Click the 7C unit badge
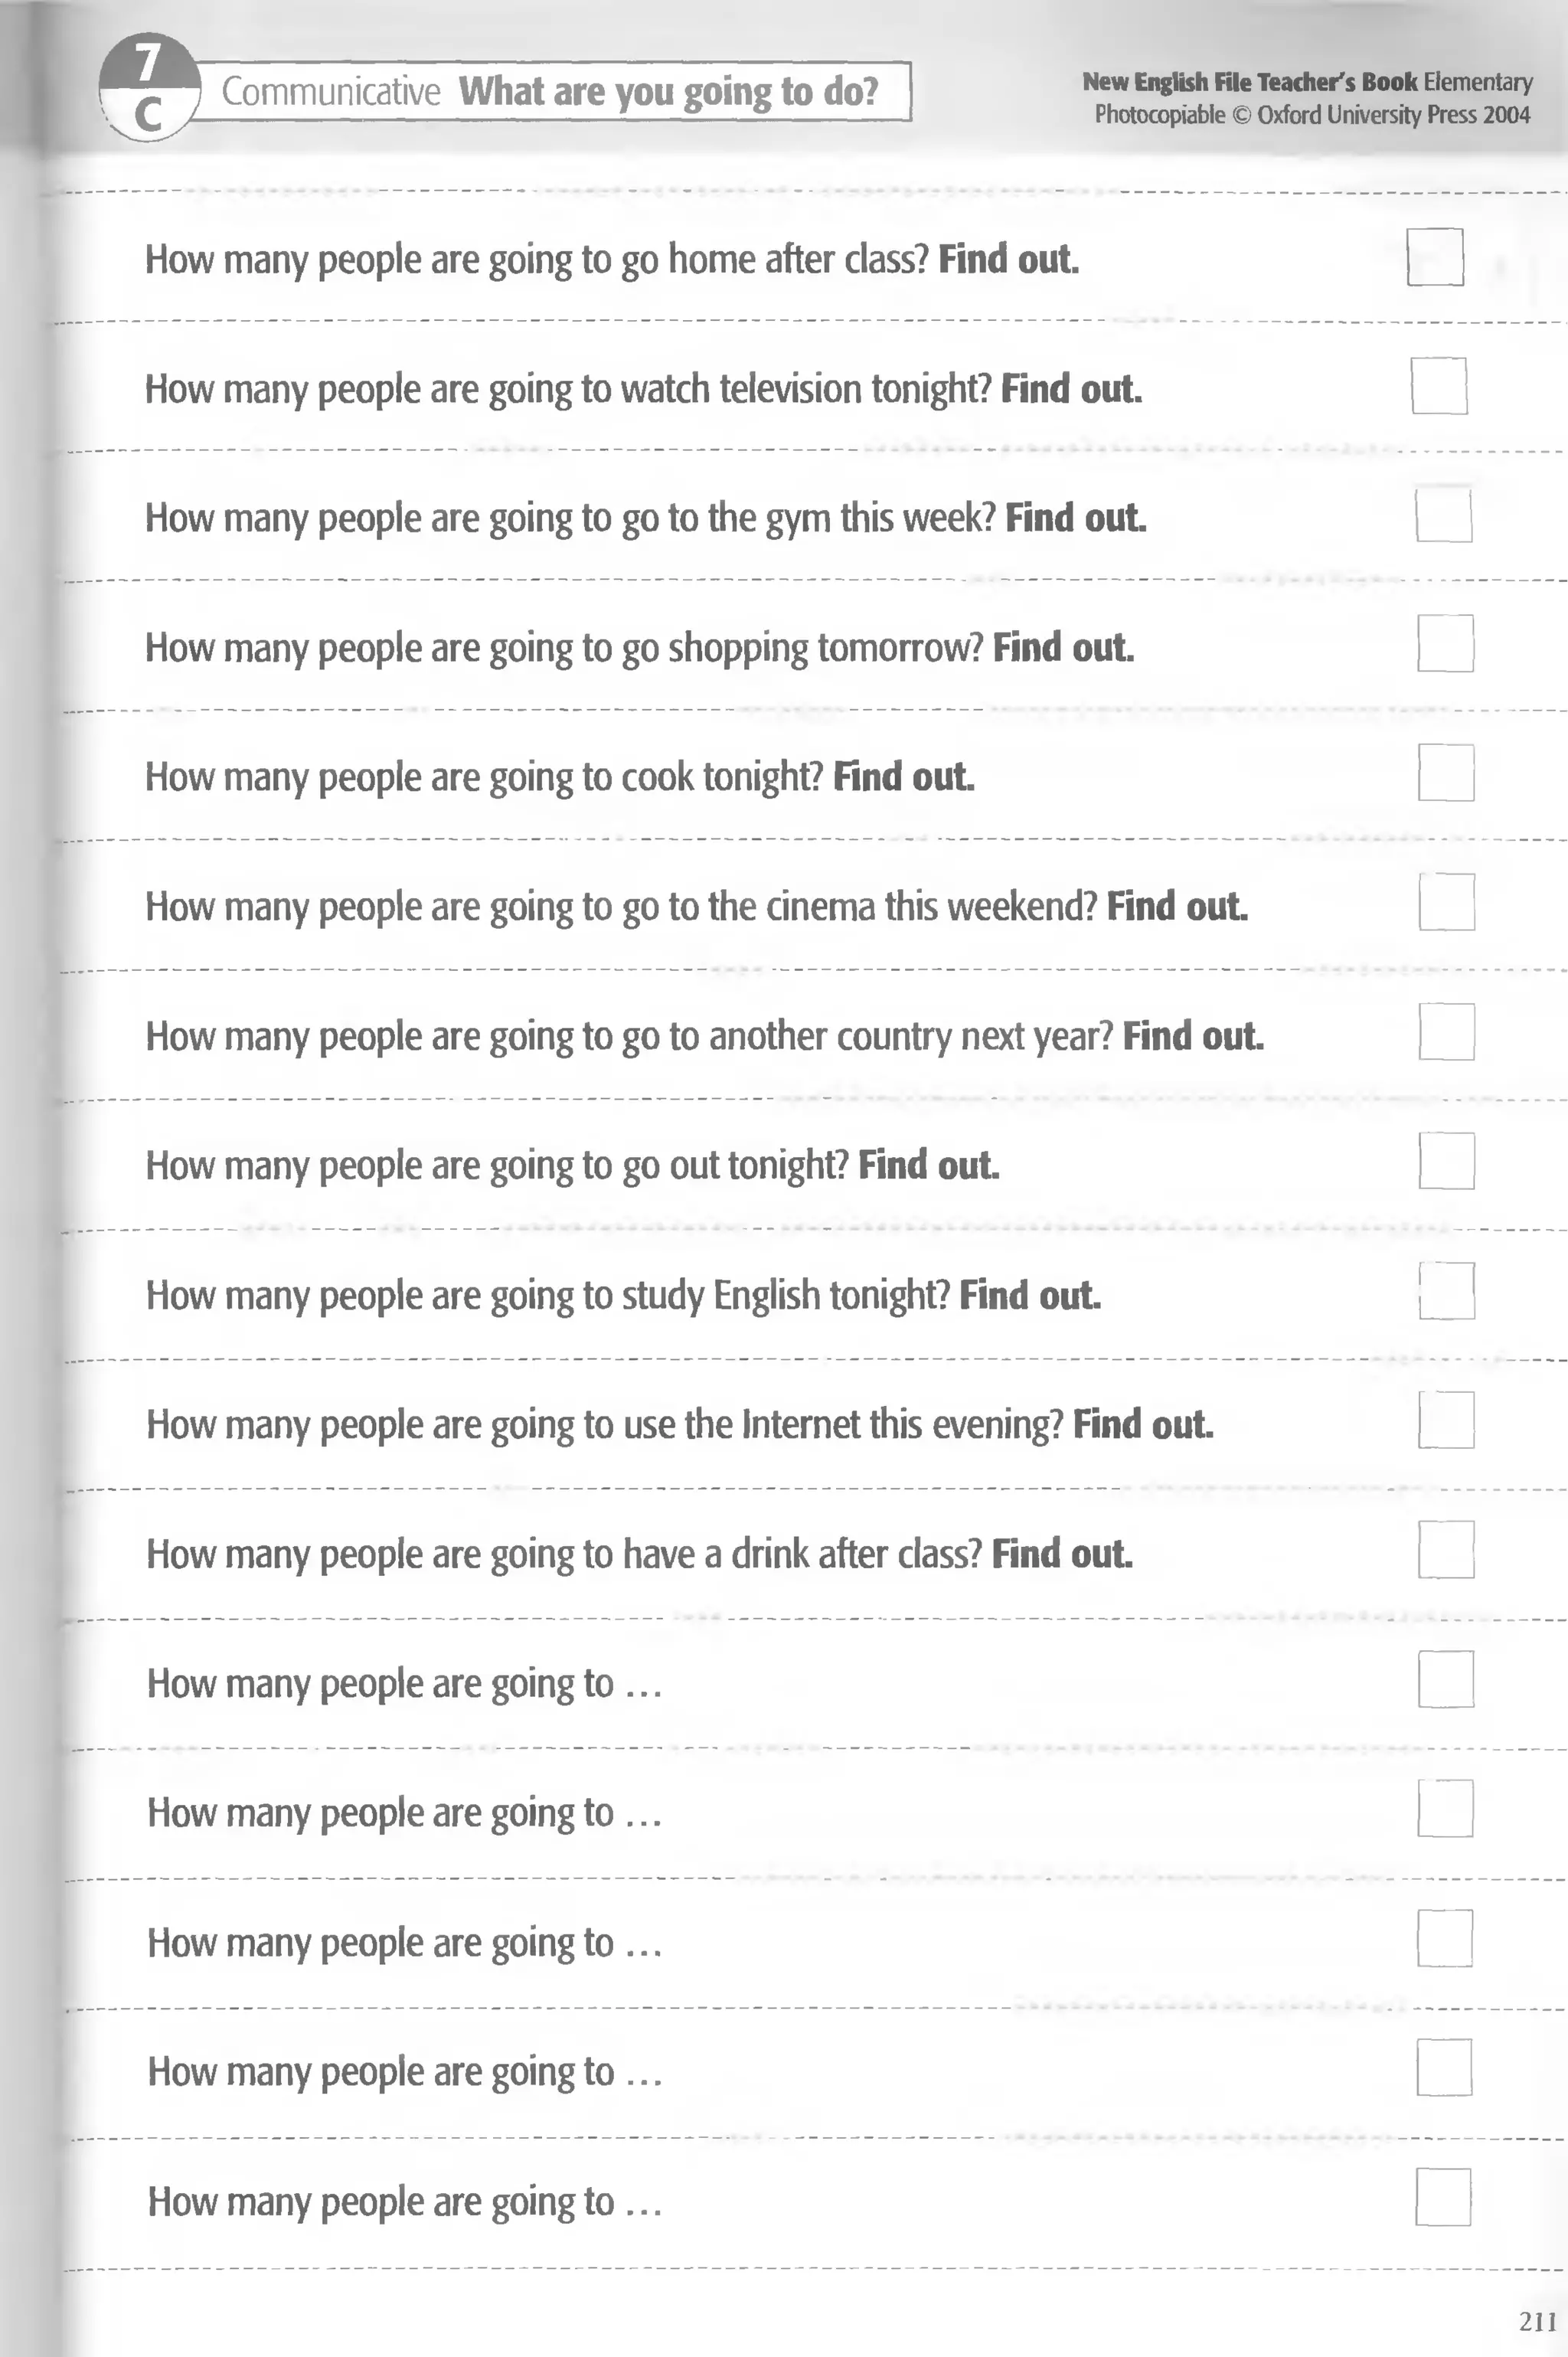 [148, 89]
